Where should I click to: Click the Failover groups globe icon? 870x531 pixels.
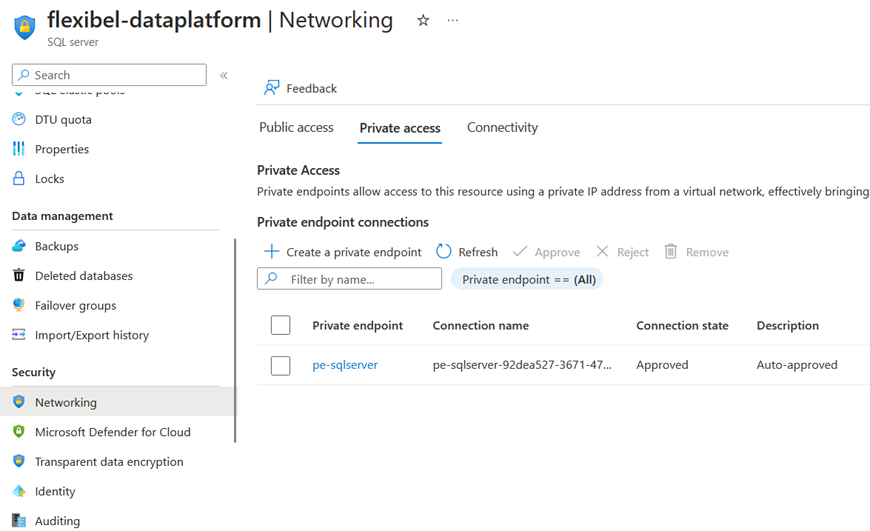[x=19, y=305]
